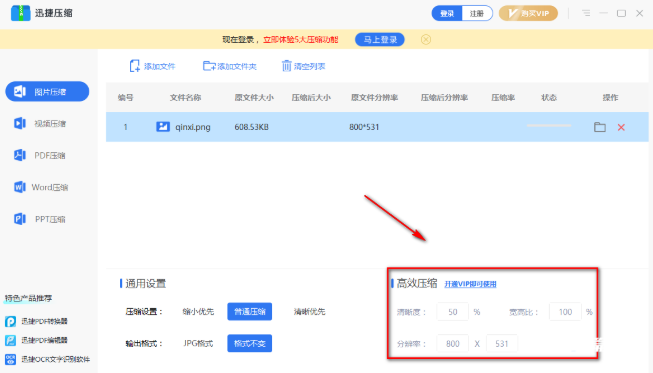Click the 迅捷OCR文字识别软件 product icon

(x=10, y=359)
